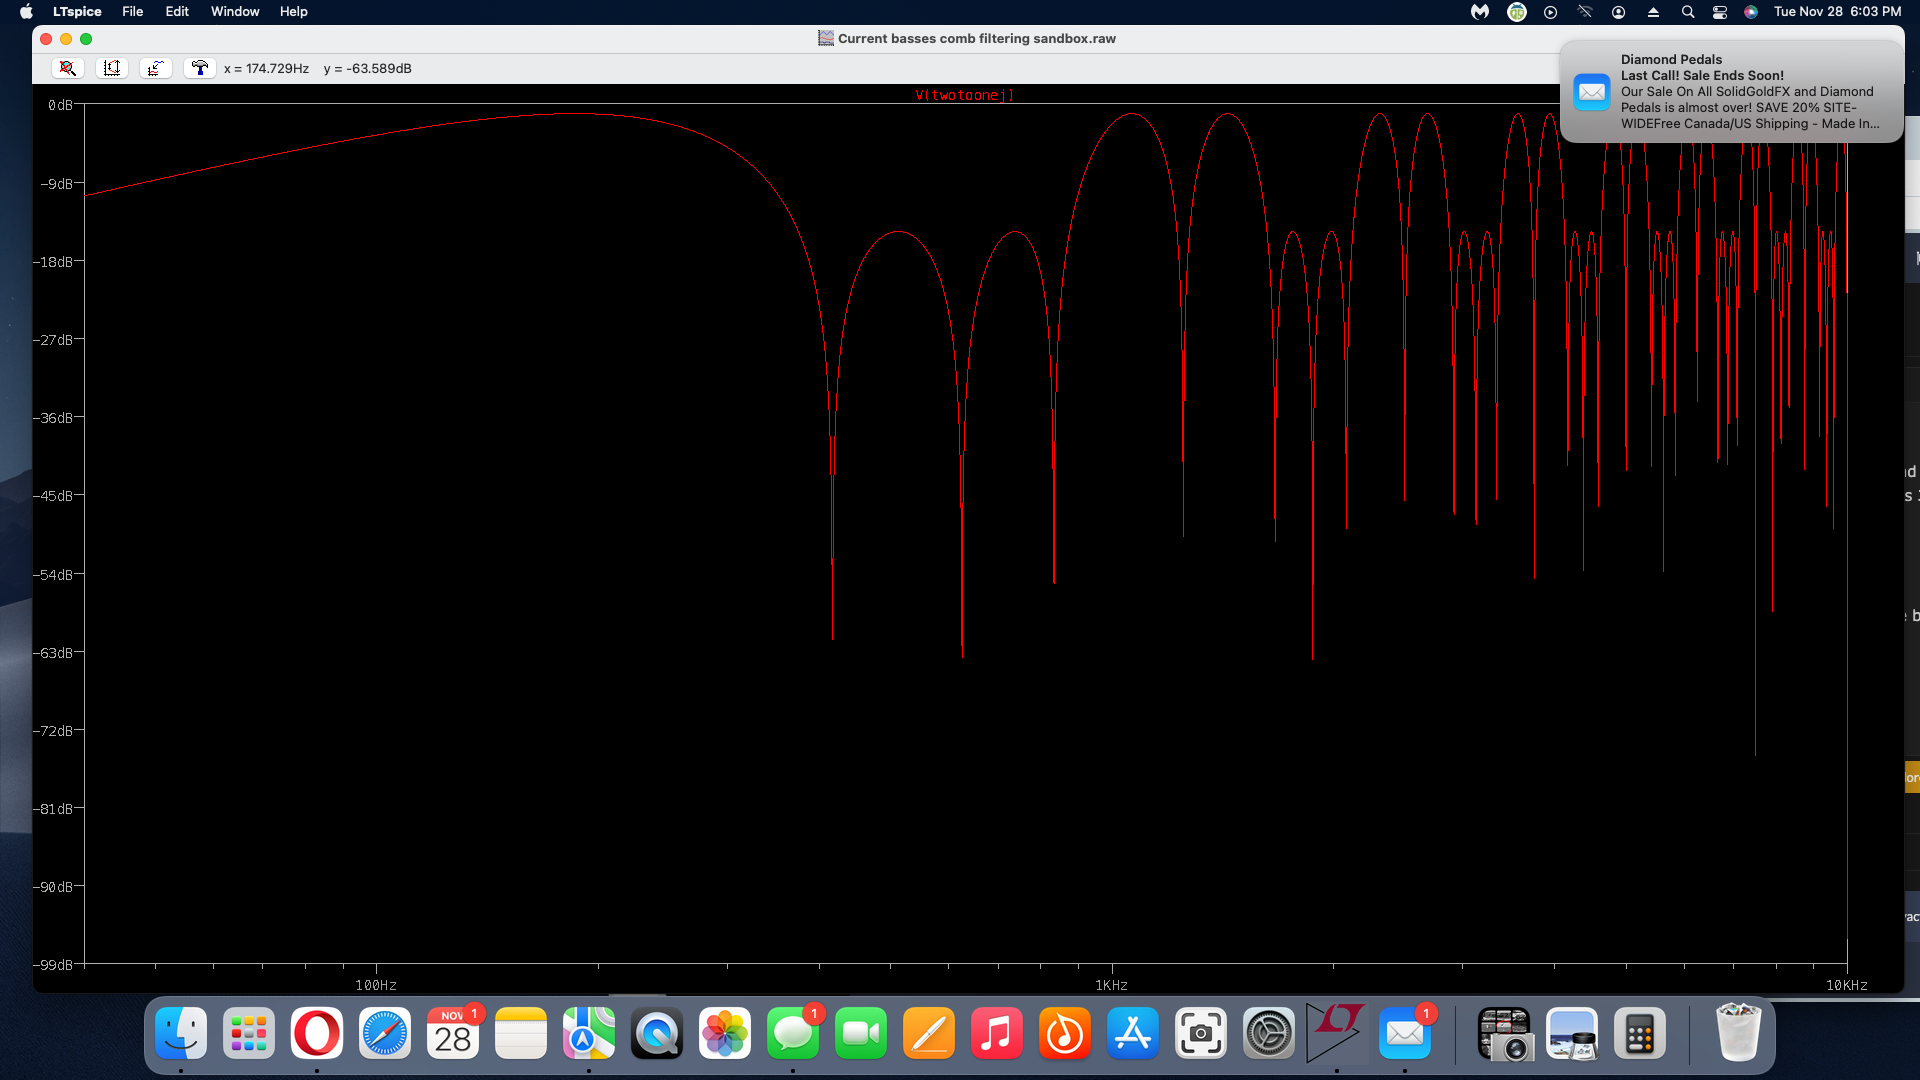
Task: Click the date and time clock
Action: click(1838, 12)
